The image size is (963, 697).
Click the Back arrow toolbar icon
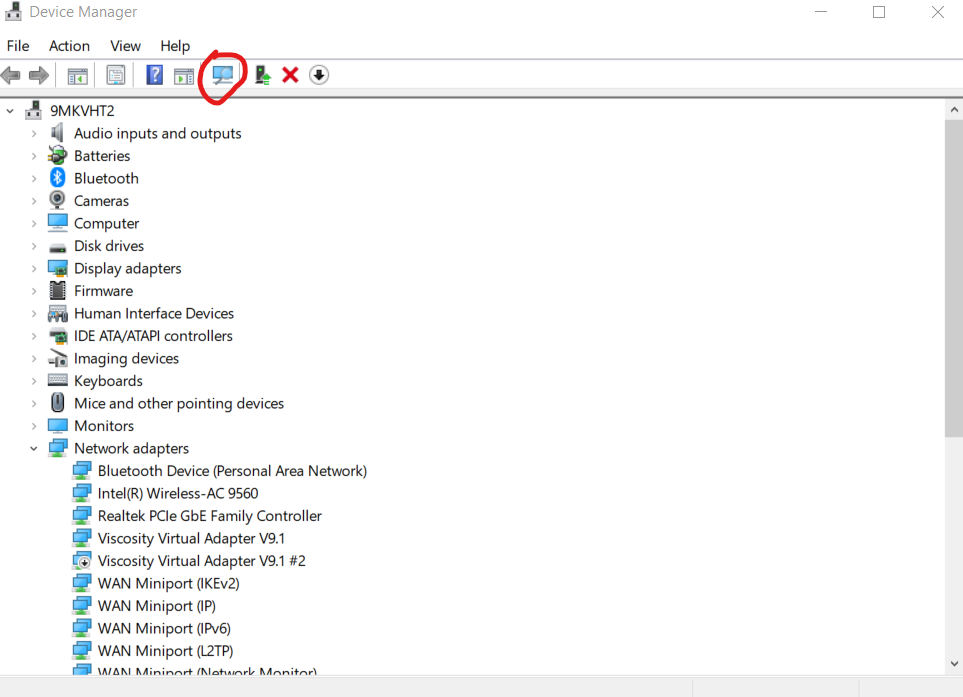(x=11, y=76)
